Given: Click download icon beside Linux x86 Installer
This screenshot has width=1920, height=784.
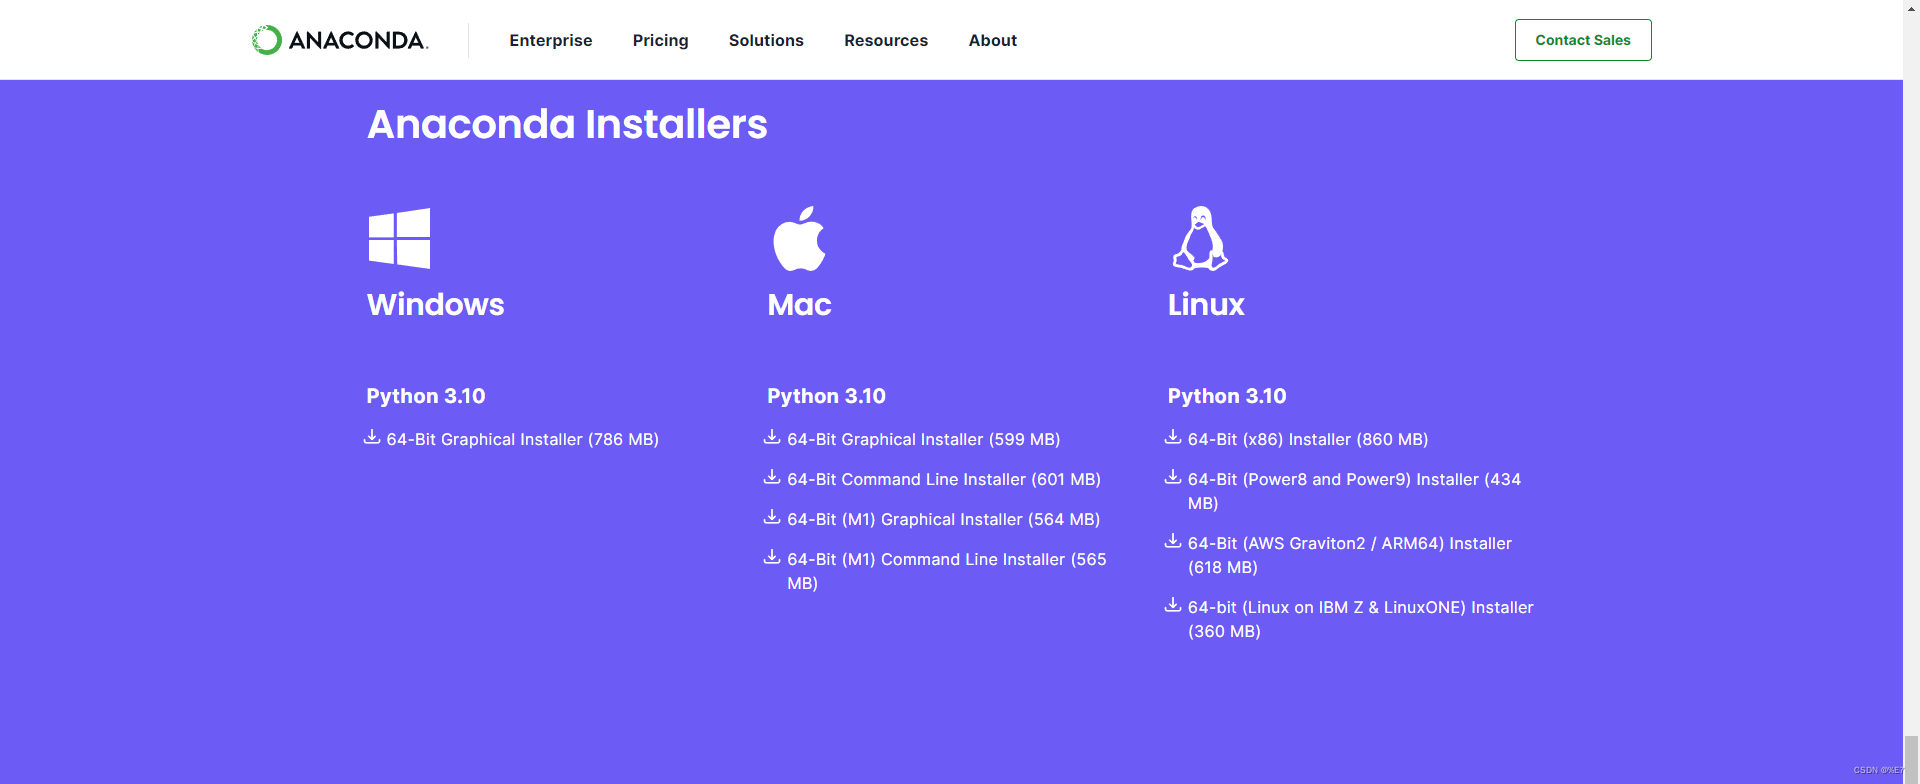Looking at the screenshot, I should (1173, 437).
